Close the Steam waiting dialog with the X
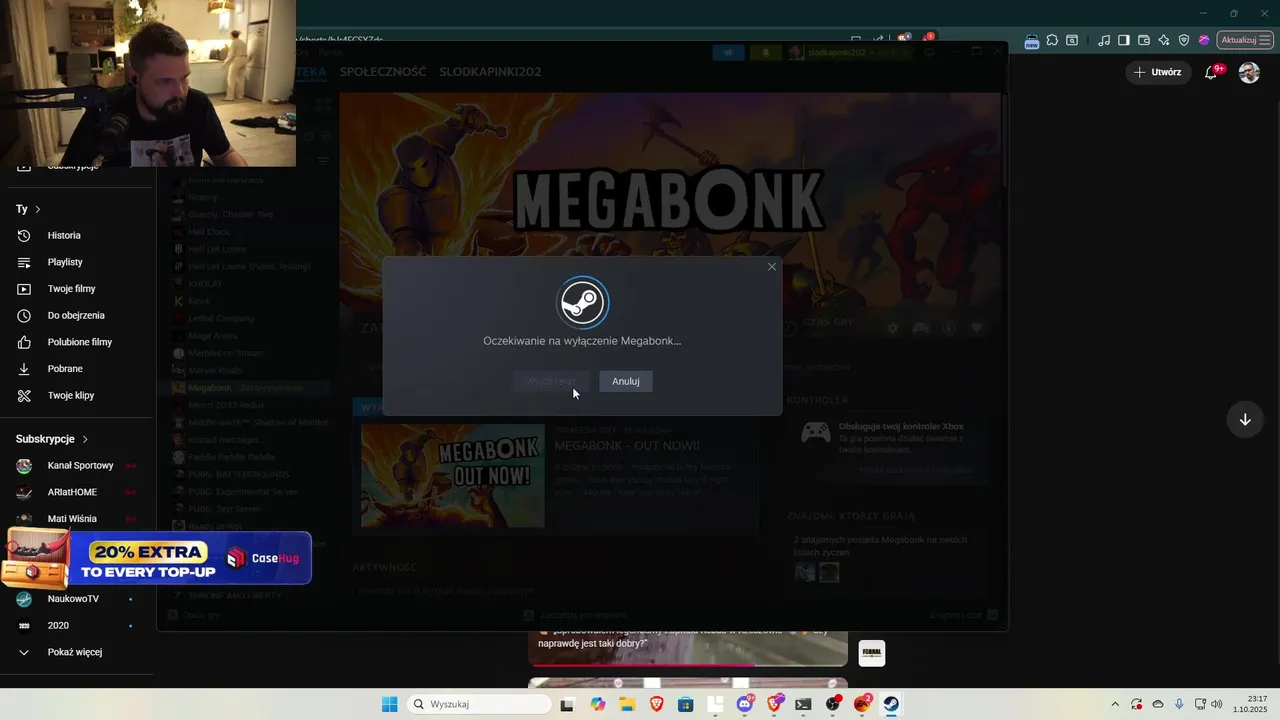The height and width of the screenshot is (720, 1280). pos(771,267)
